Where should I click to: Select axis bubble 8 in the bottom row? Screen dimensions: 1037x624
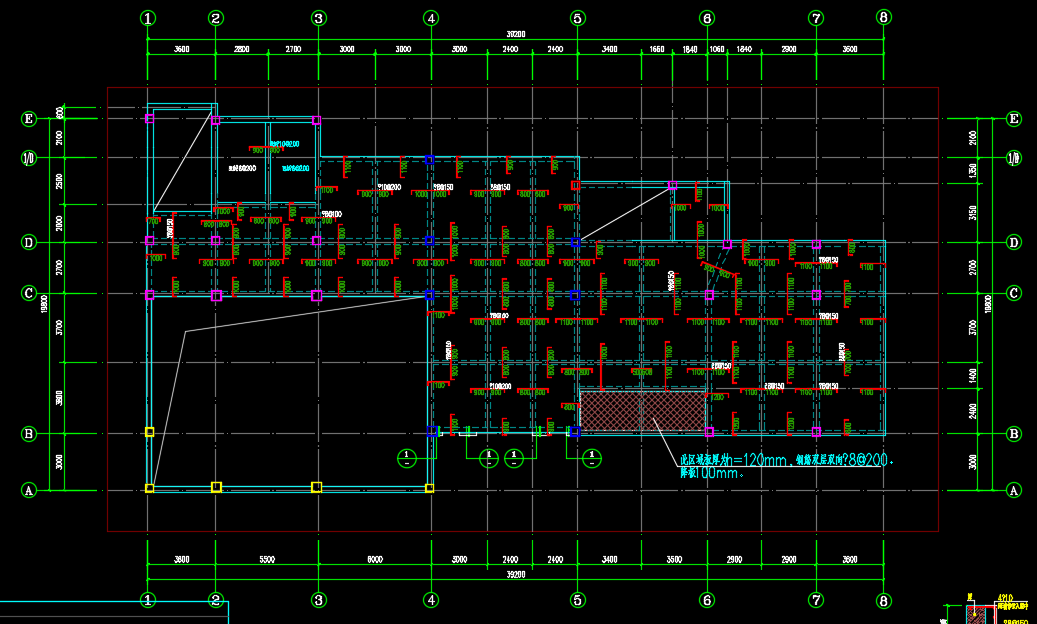[883, 601]
